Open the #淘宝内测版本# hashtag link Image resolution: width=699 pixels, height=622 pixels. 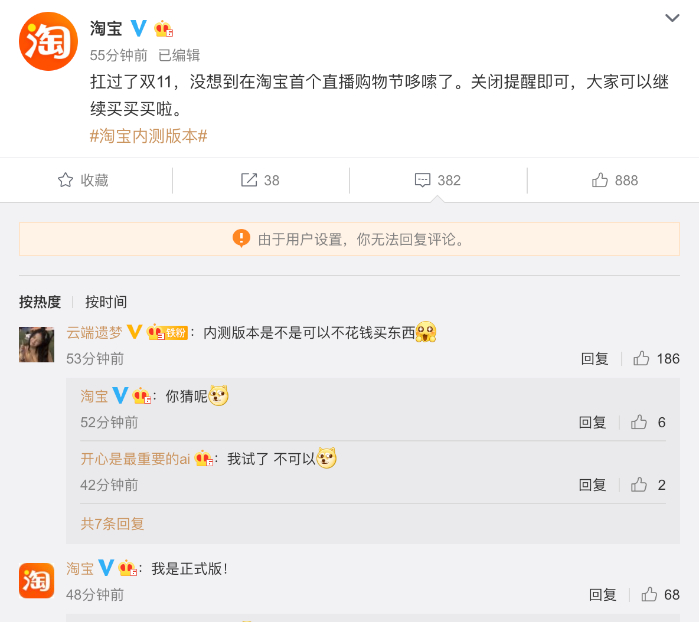(148, 135)
